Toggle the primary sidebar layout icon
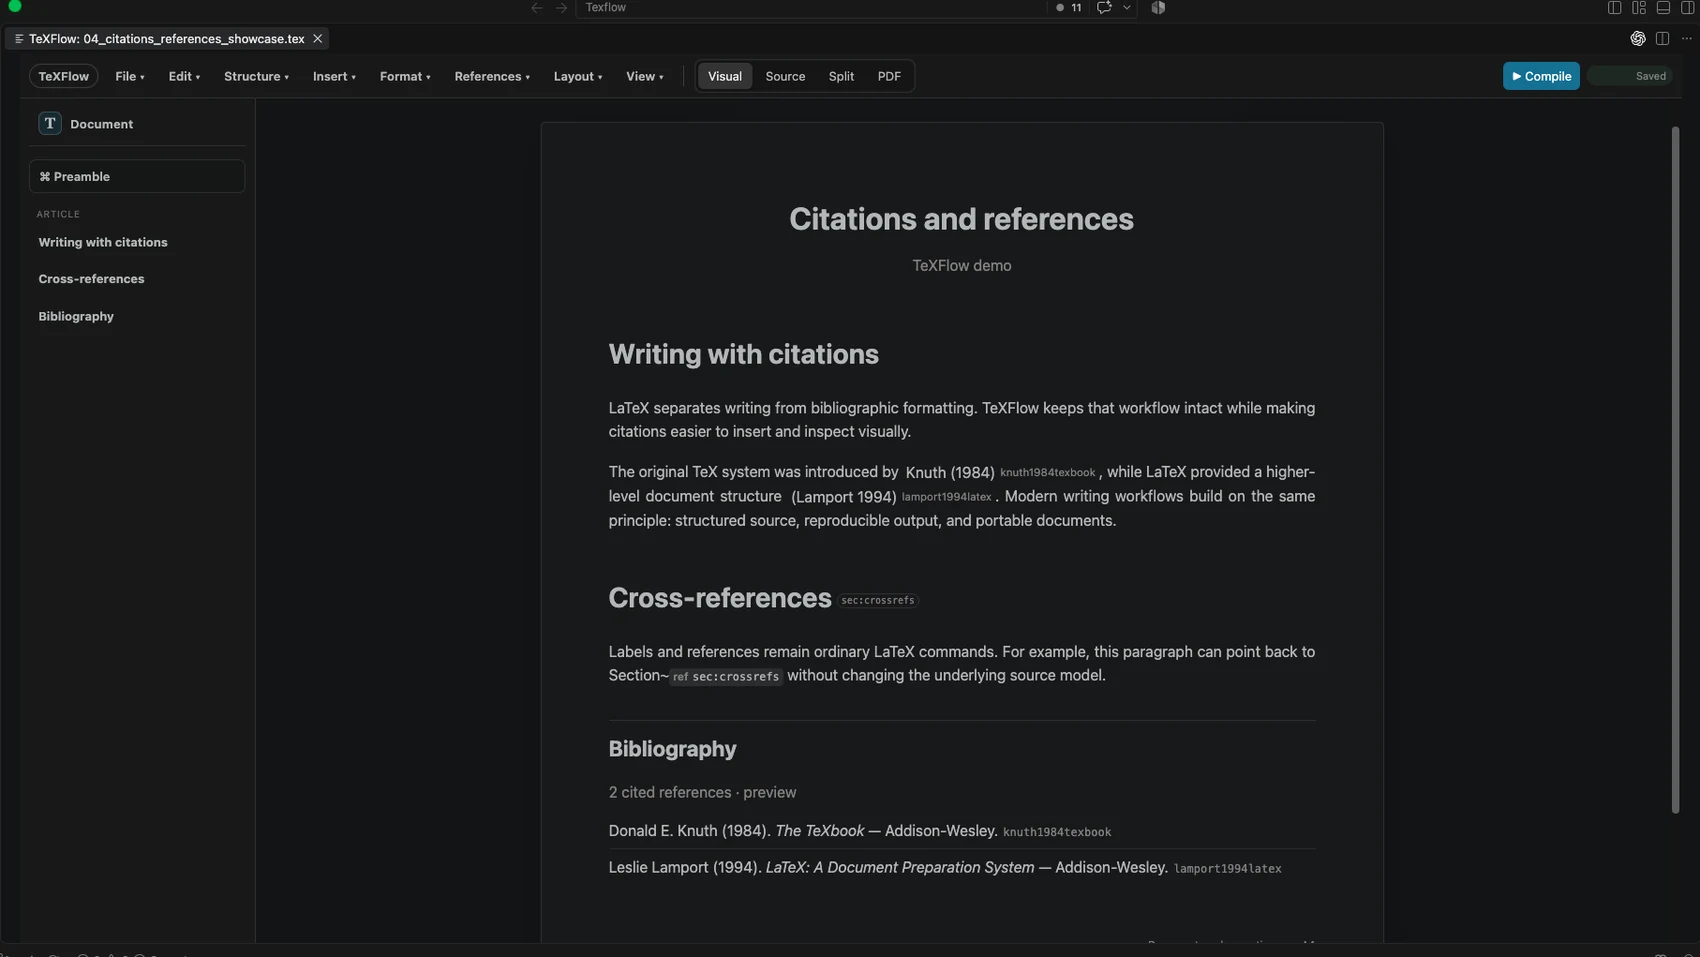The width and height of the screenshot is (1700, 957). (1614, 7)
